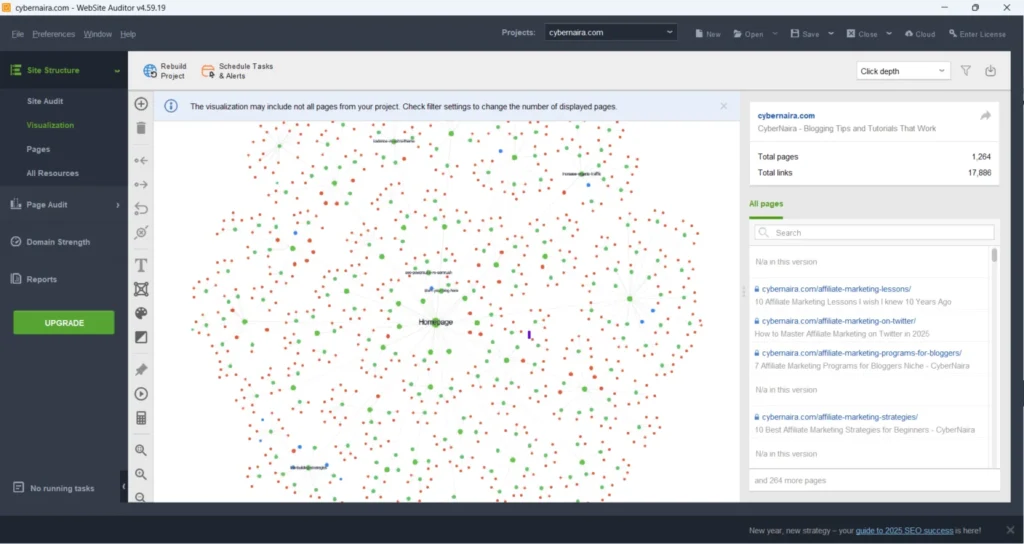The image size is (1024, 544).
Task: Click the pages list scrollbar thumb
Action: [x=995, y=255]
